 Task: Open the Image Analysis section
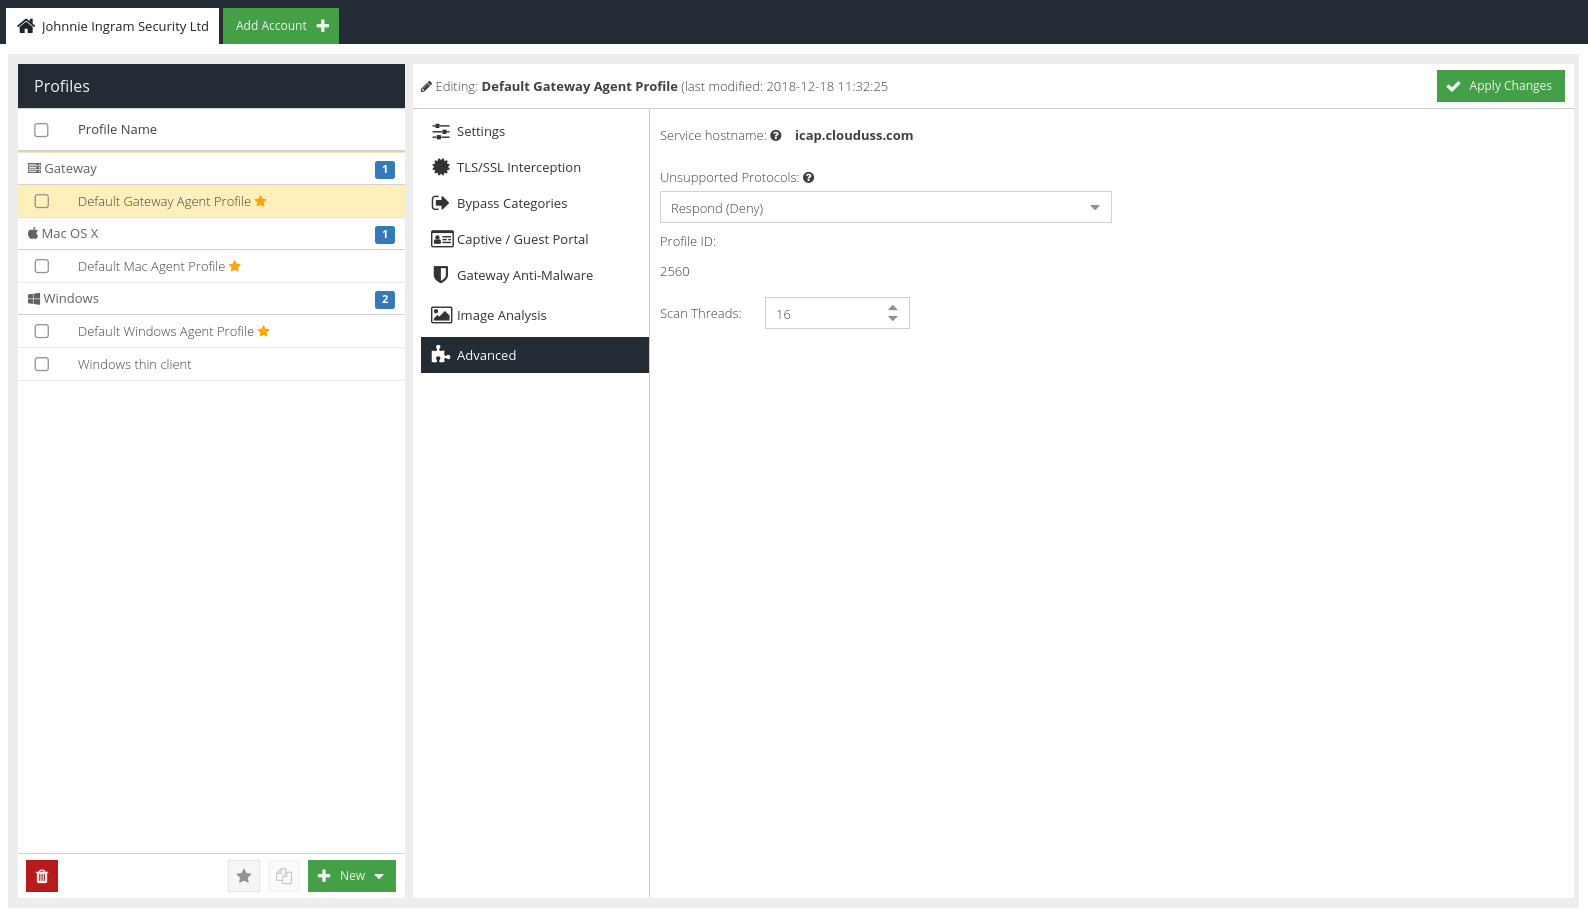[x=535, y=315]
